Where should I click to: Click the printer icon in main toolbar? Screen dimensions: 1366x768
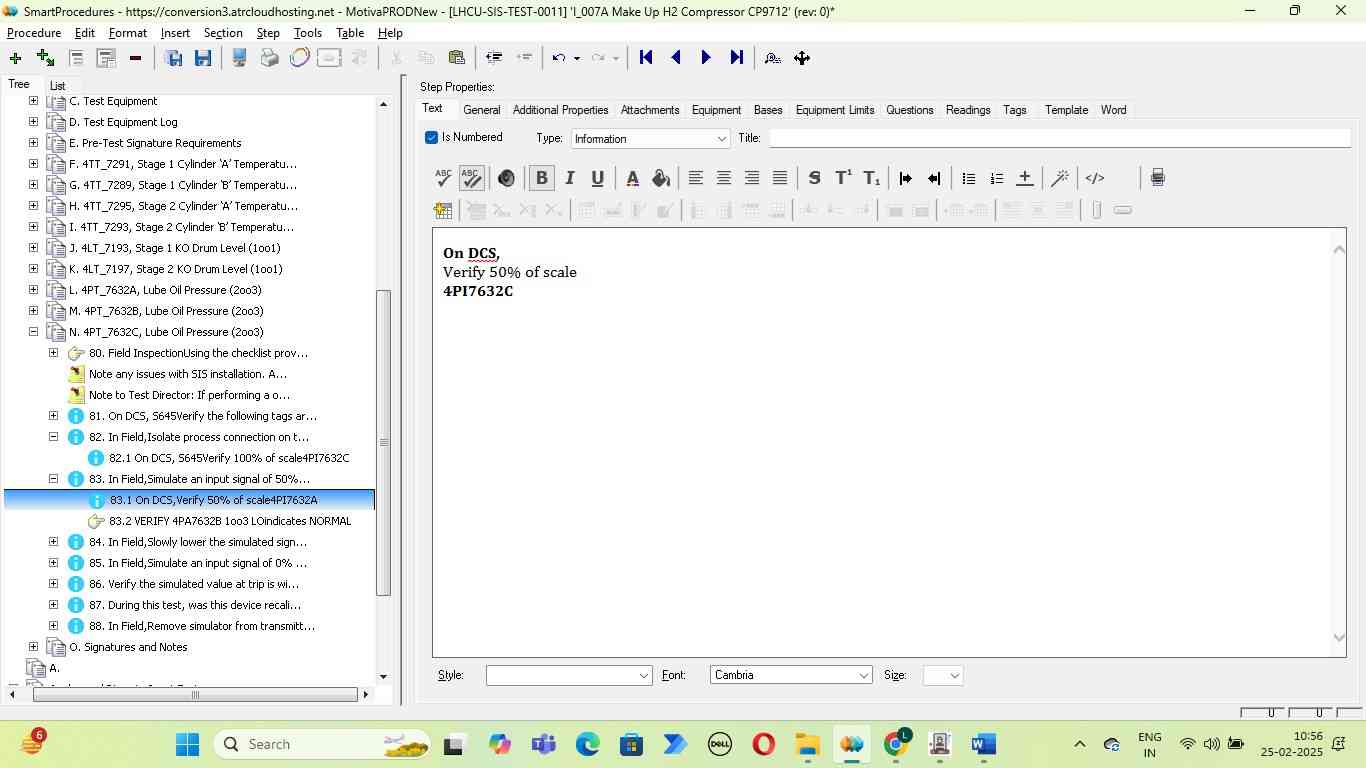(269, 58)
